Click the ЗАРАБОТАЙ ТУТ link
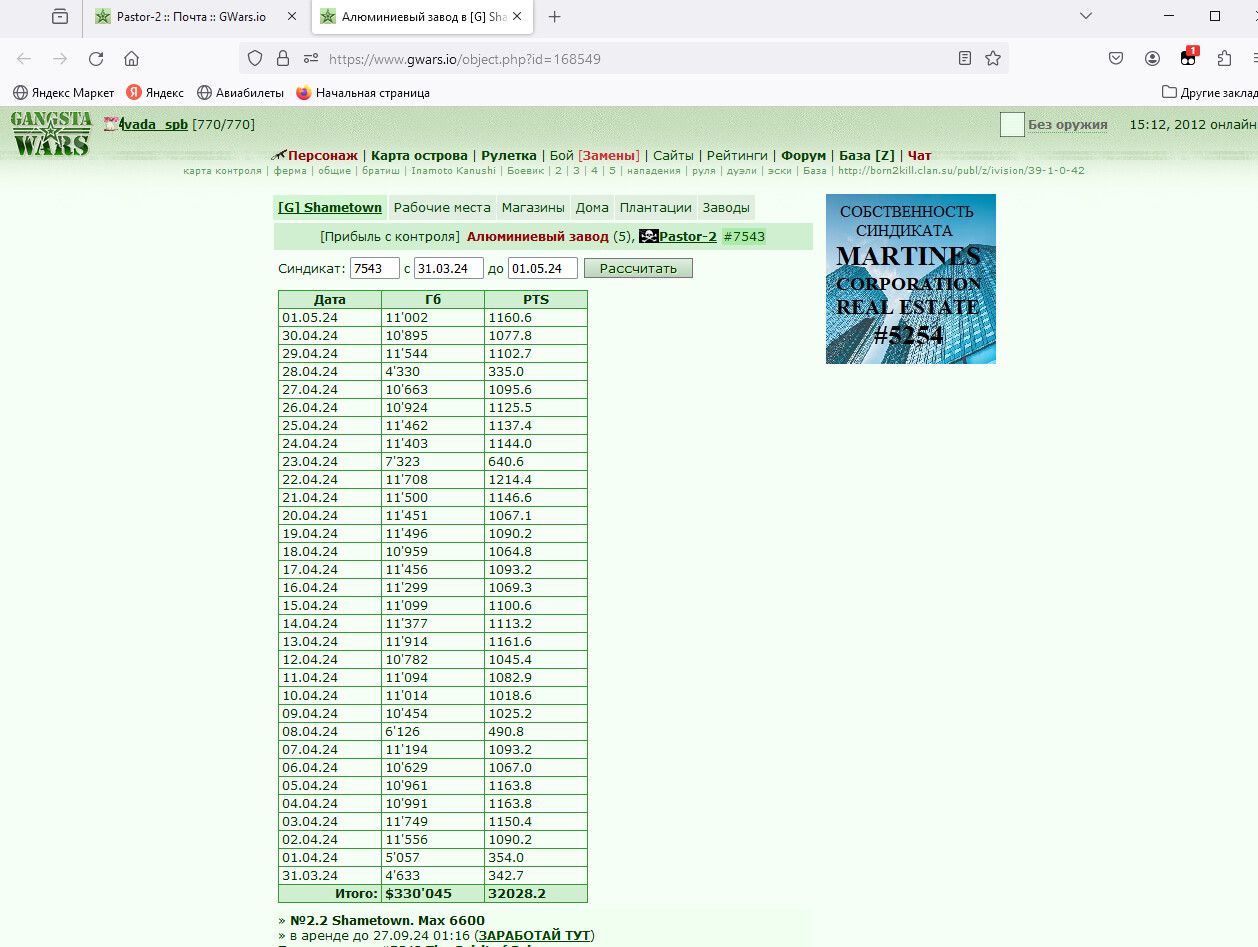This screenshot has width=1258, height=947. pyautogui.click(x=534, y=935)
